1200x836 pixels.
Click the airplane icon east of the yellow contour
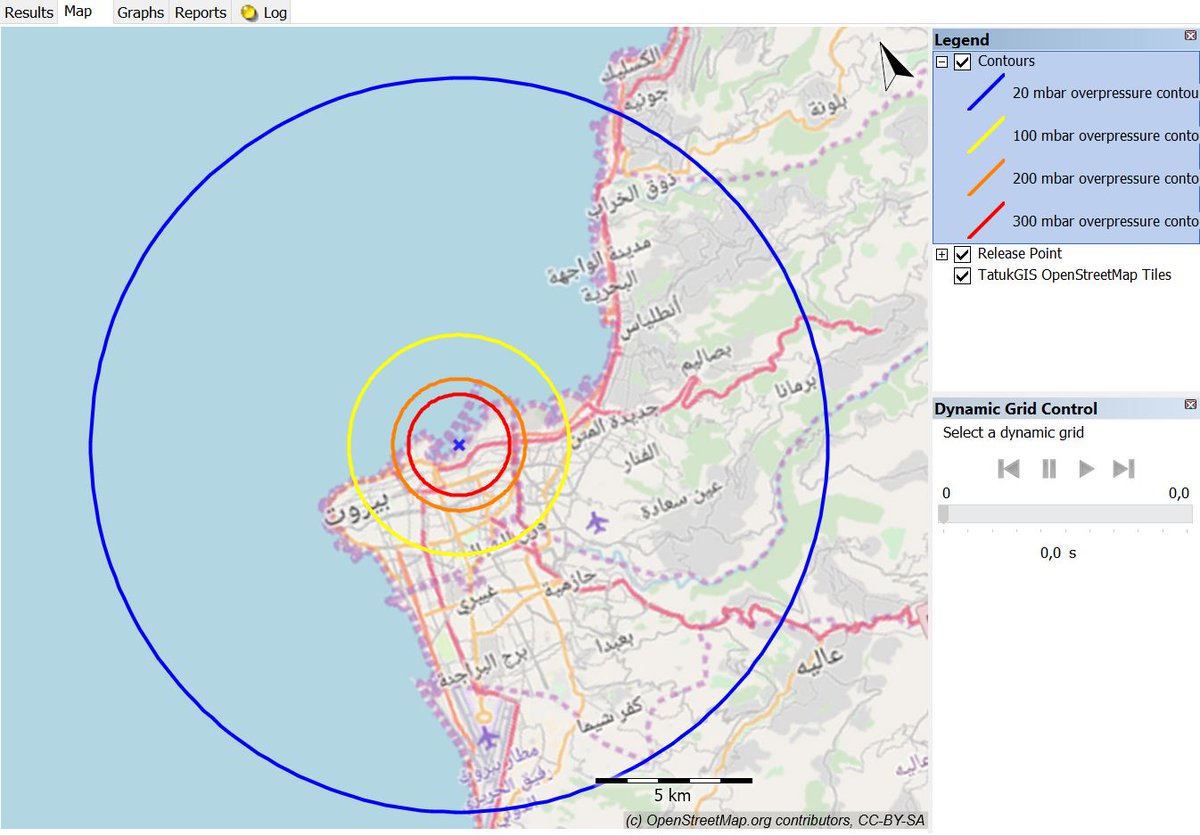[597, 521]
